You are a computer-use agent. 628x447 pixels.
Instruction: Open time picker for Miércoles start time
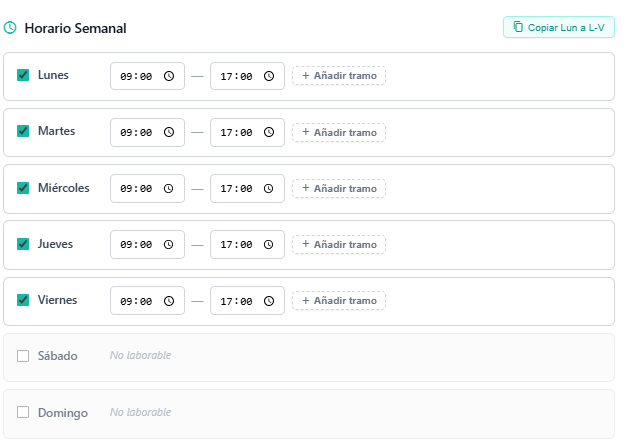(169, 188)
